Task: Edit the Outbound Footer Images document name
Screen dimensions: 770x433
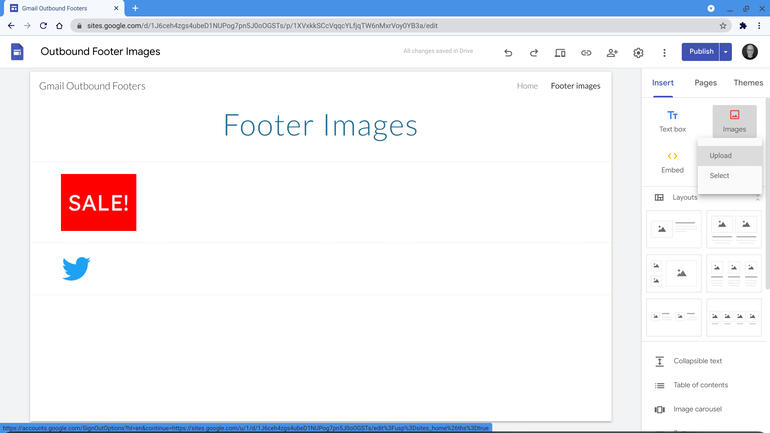Action: tap(100, 52)
